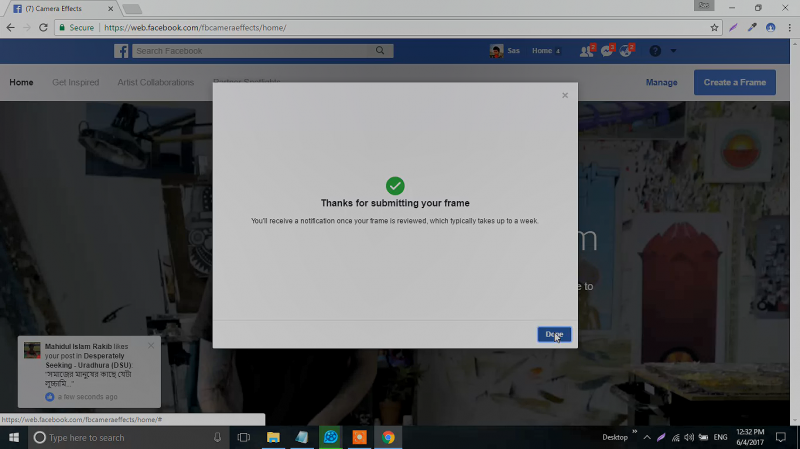This screenshot has width=800, height=449.
Task: Click the network tray icon
Action: pos(676,438)
